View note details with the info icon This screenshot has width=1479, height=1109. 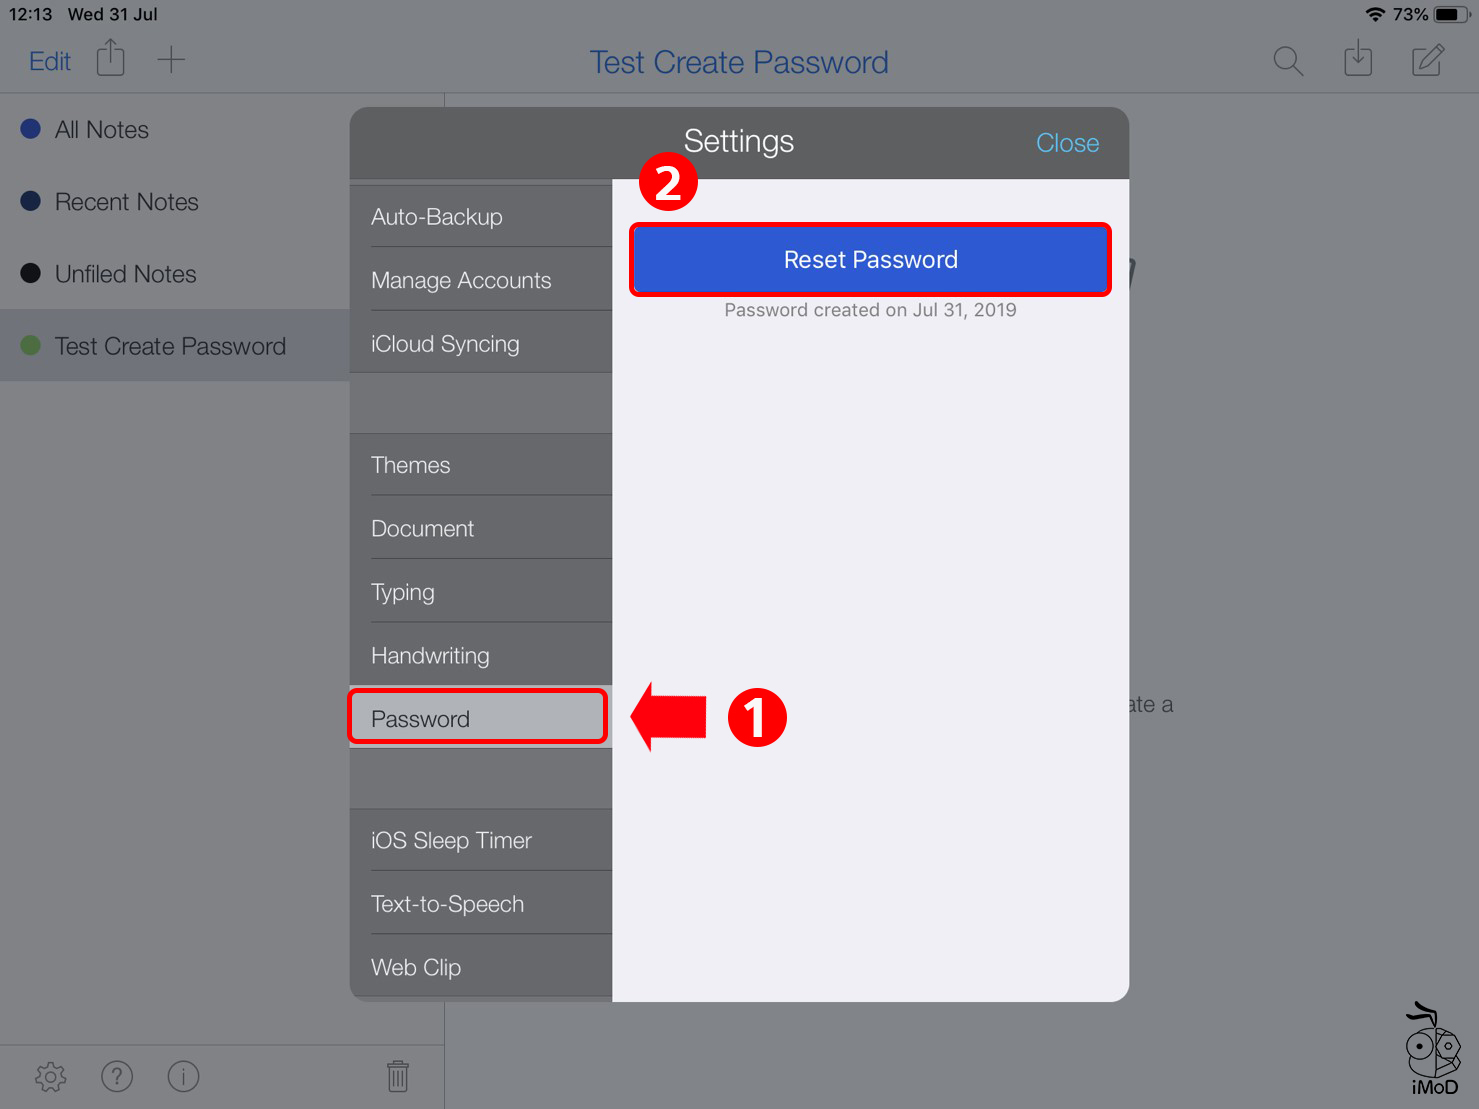(183, 1077)
